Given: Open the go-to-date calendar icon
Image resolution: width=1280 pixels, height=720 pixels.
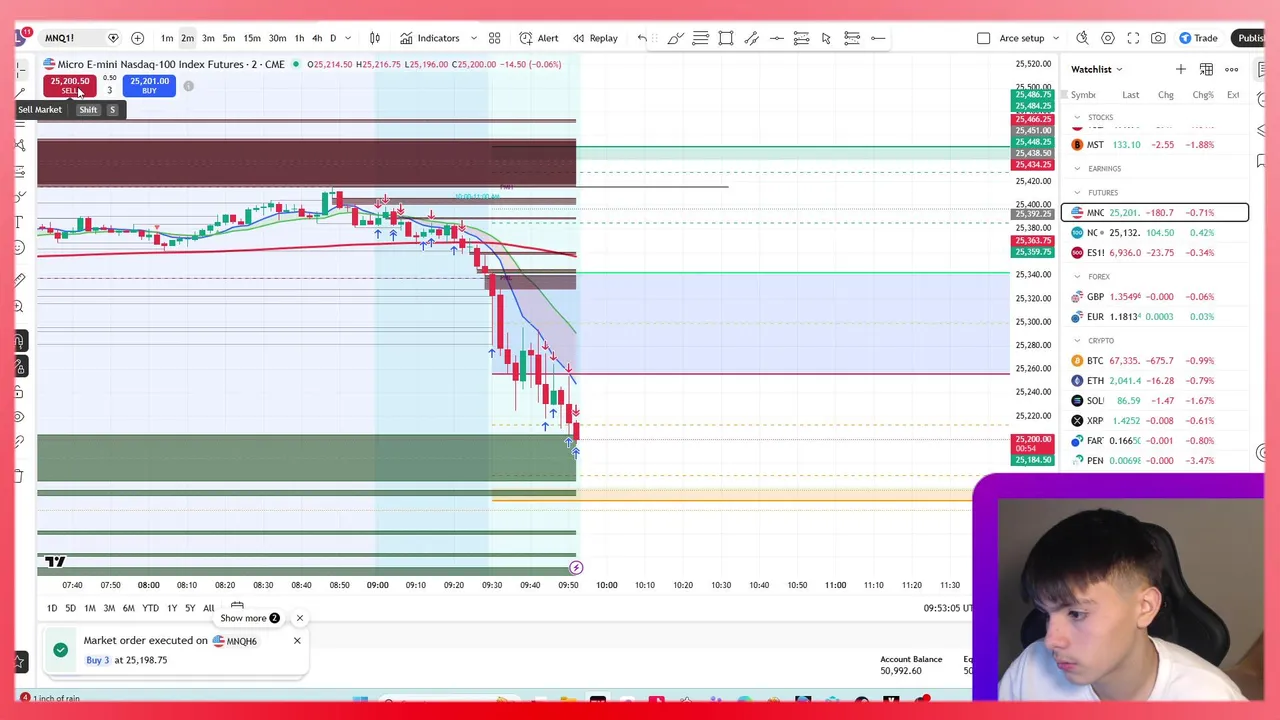Looking at the screenshot, I should point(237,607).
